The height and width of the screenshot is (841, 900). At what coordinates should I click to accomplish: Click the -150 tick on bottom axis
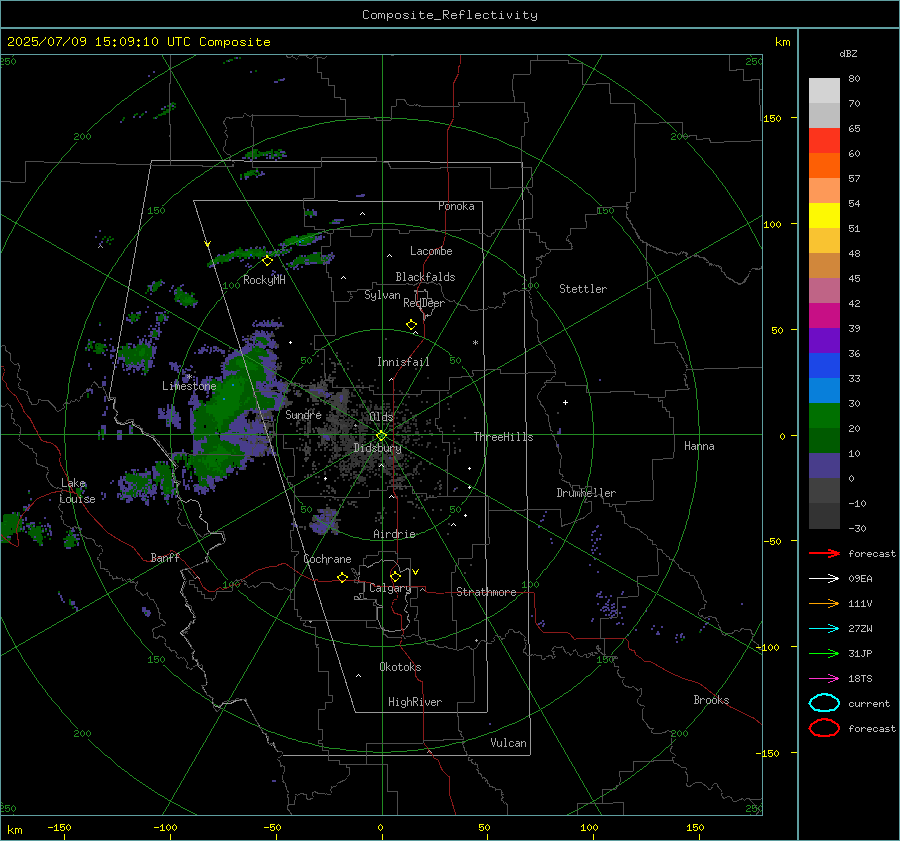(59, 827)
